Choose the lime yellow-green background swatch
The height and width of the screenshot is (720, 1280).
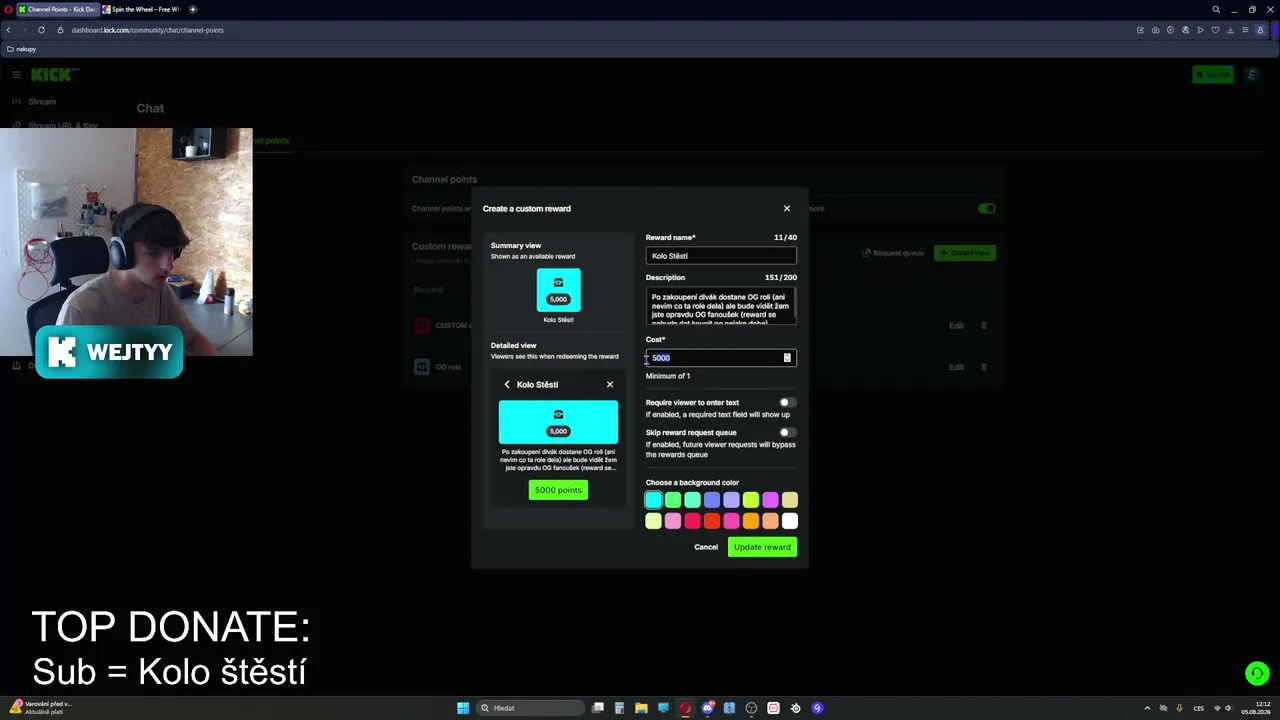pyautogui.click(x=751, y=500)
